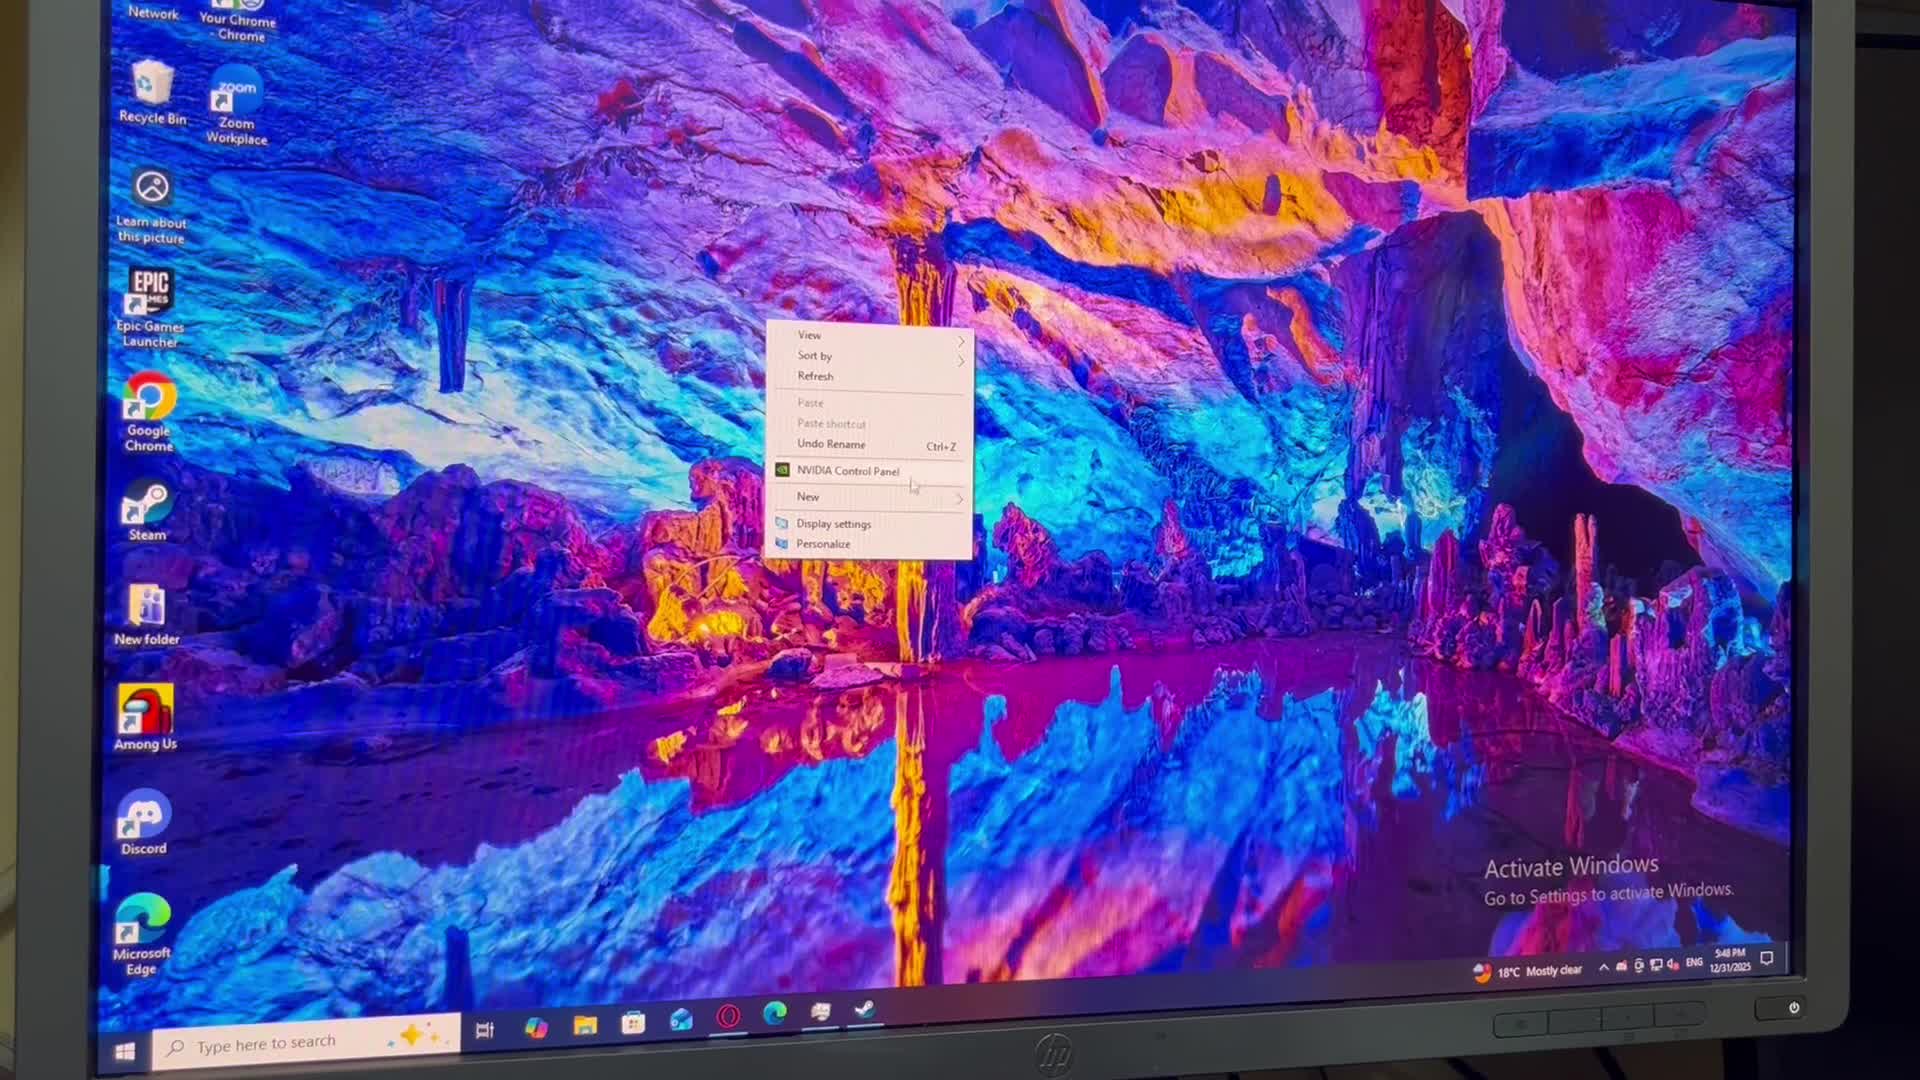Screen dimensions: 1920x1080
Task: Select the Microsoft Edge desktop shortcut
Action: point(142,934)
